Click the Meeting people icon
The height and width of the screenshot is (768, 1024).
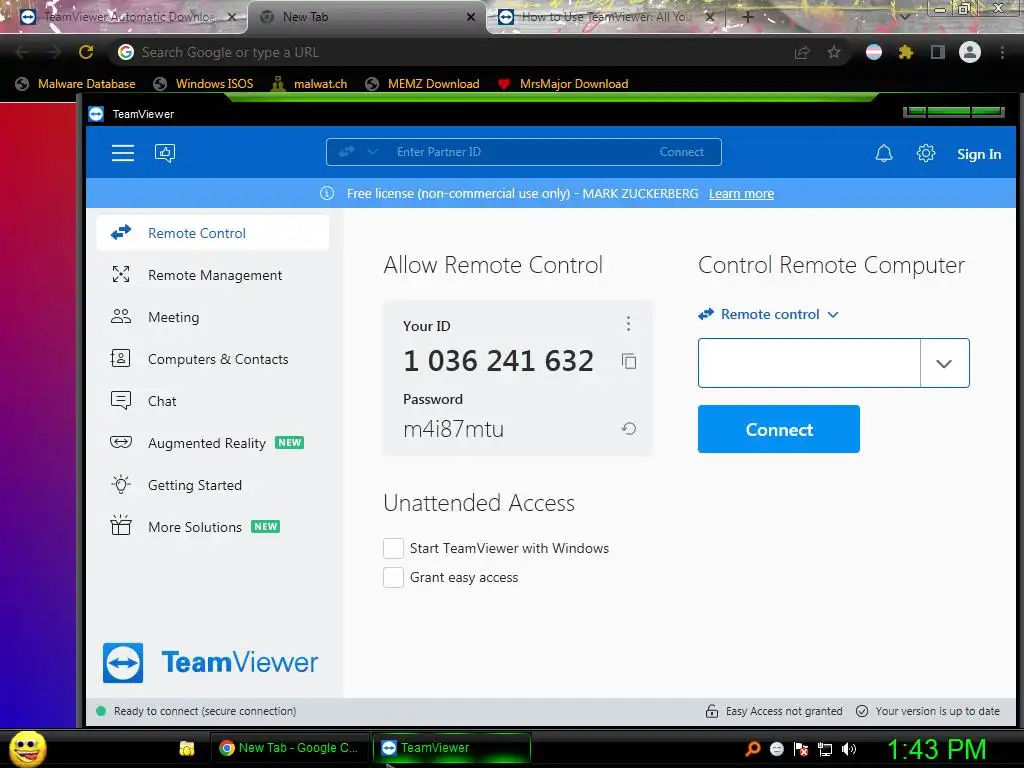[x=121, y=317]
